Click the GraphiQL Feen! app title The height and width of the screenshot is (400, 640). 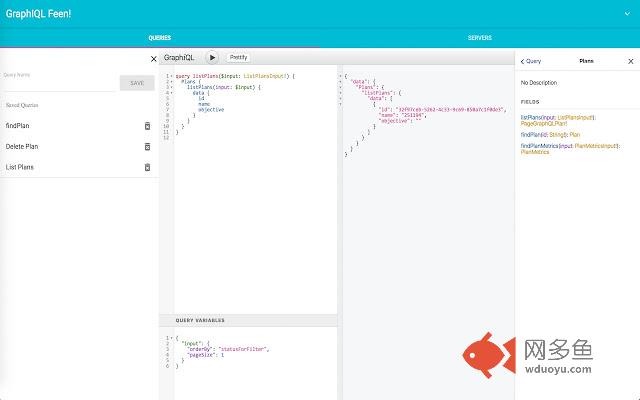(38, 13)
